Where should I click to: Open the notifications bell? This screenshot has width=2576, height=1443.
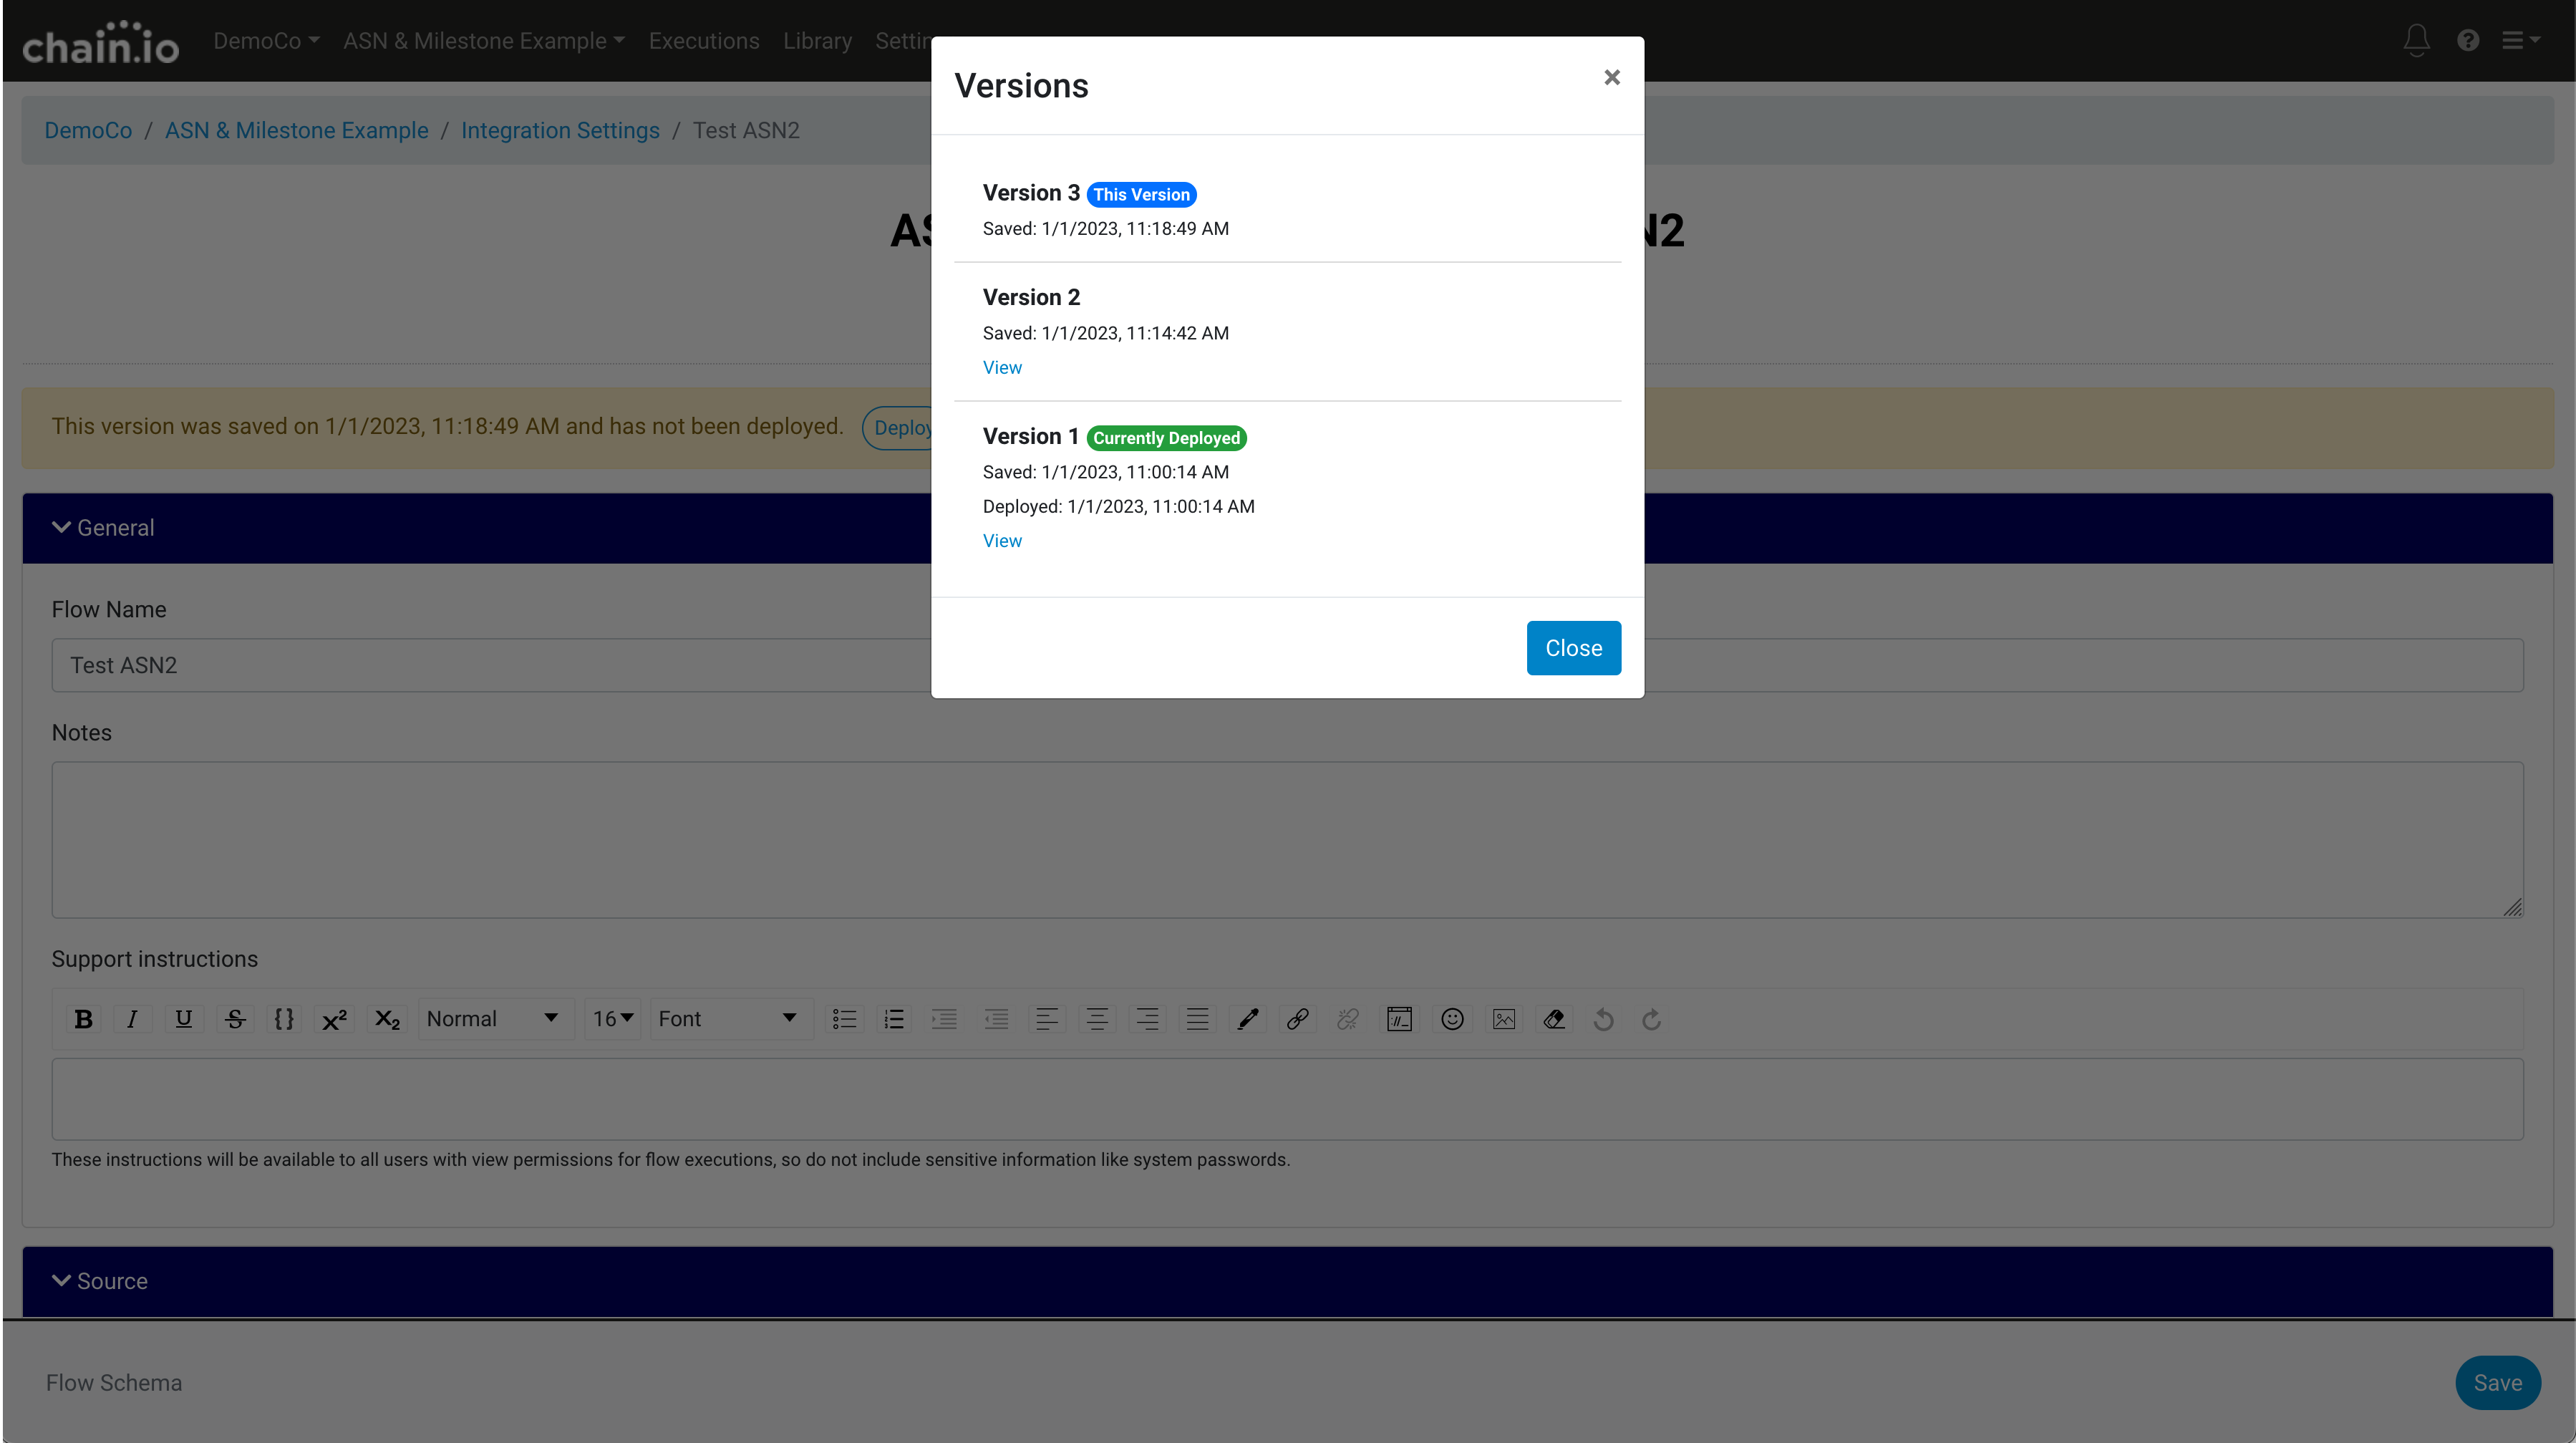(2416, 41)
